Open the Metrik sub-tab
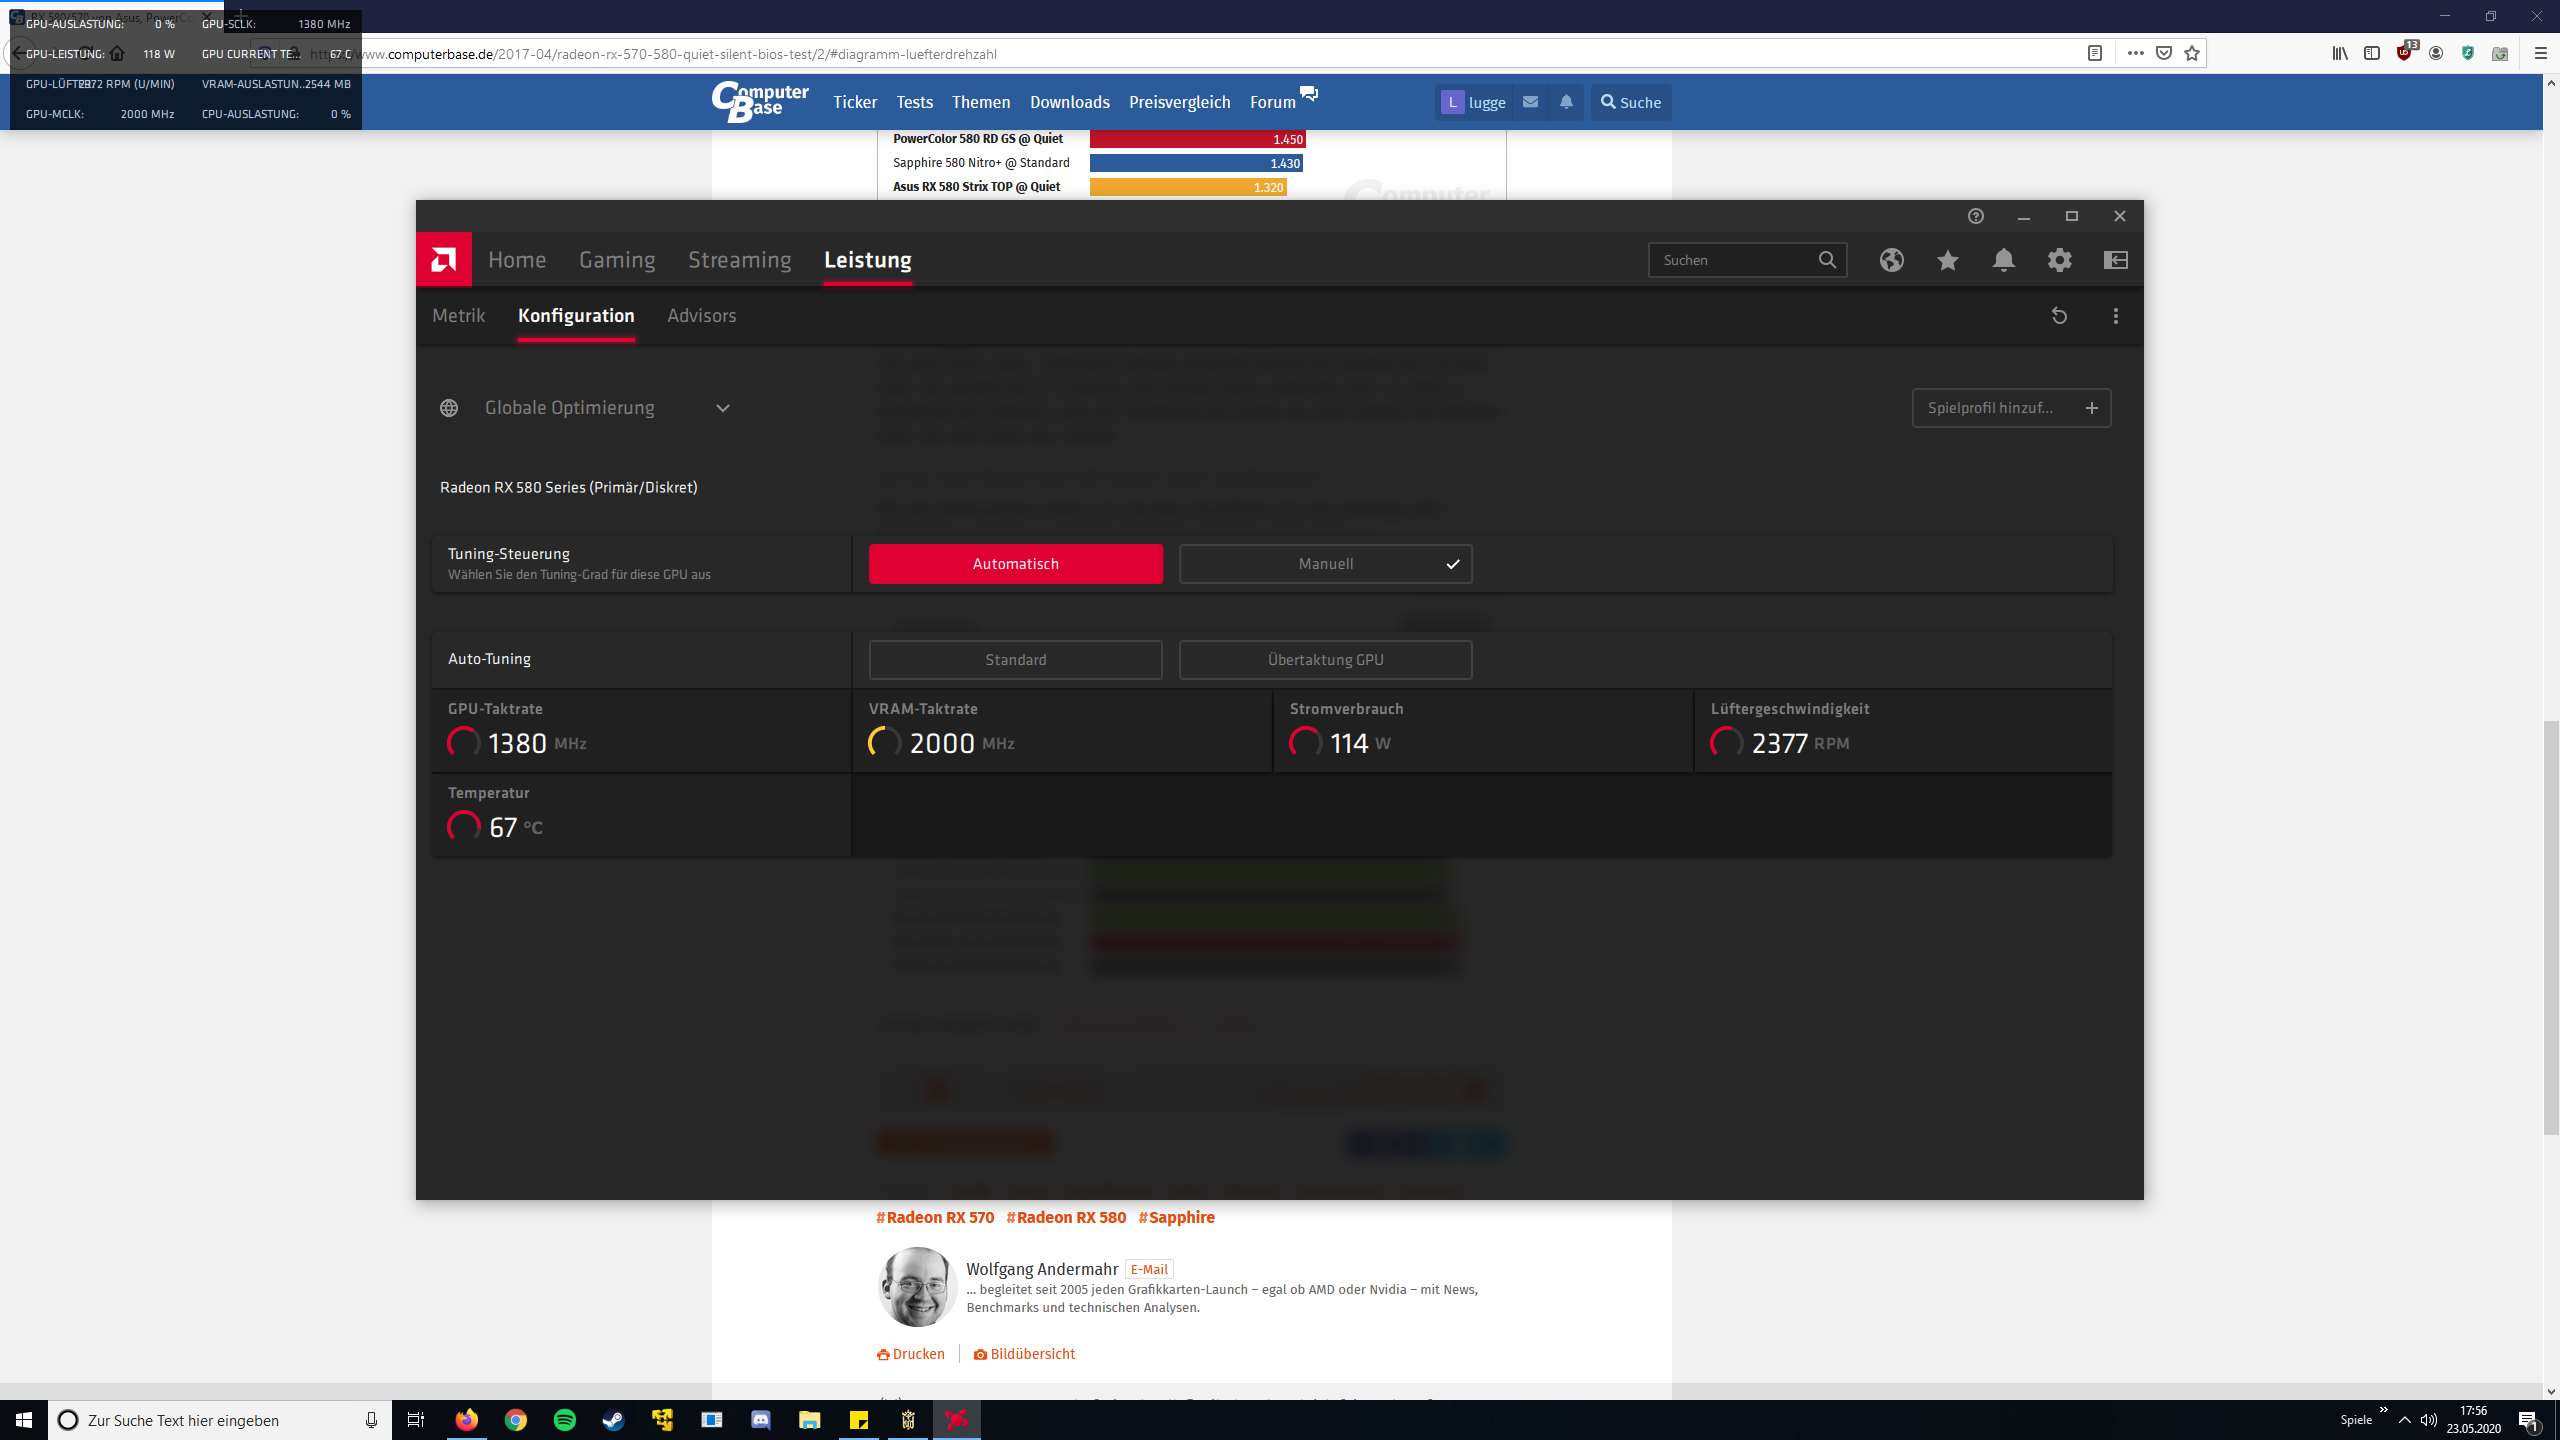The height and width of the screenshot is (1440, 2560). [x=459, y=316]
